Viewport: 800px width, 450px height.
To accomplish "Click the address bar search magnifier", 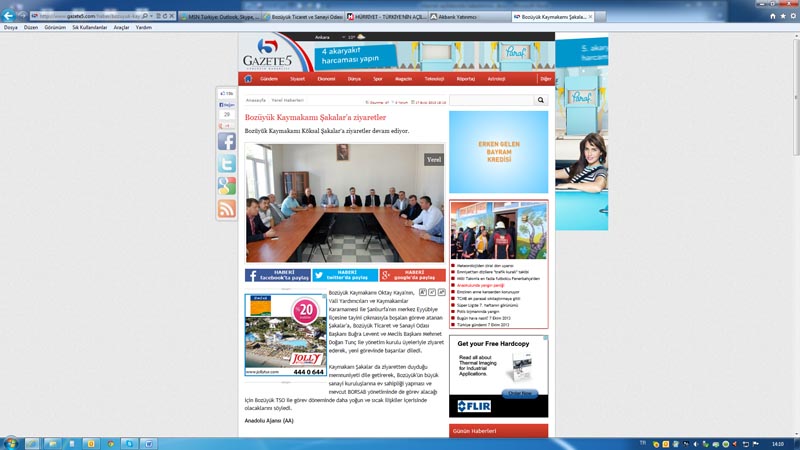I will [x=145, y=16].
